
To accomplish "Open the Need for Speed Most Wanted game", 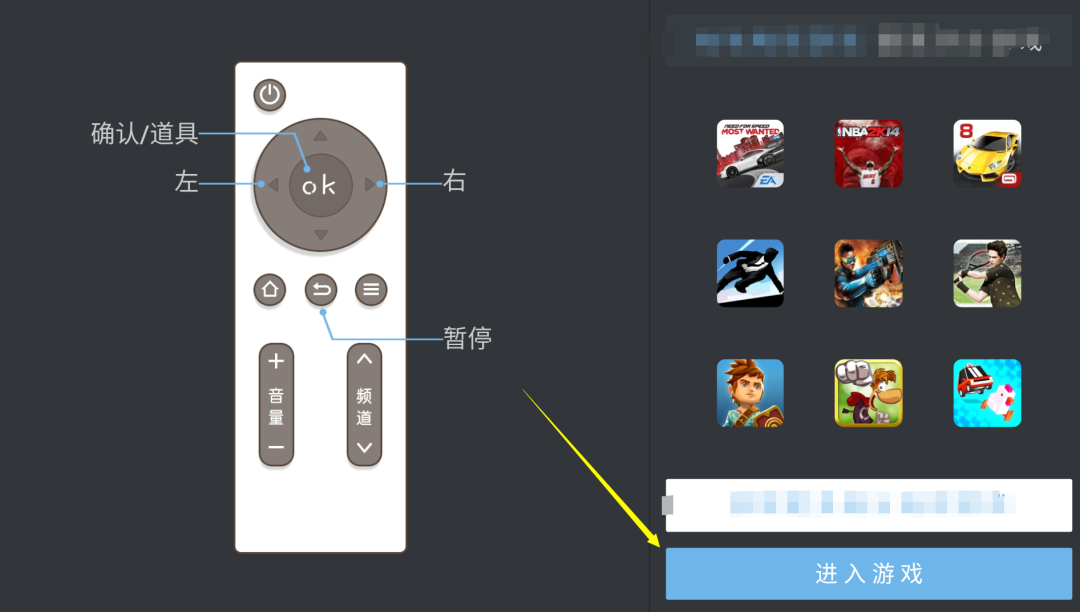I will pyautogui.click(x=750, y=154).
